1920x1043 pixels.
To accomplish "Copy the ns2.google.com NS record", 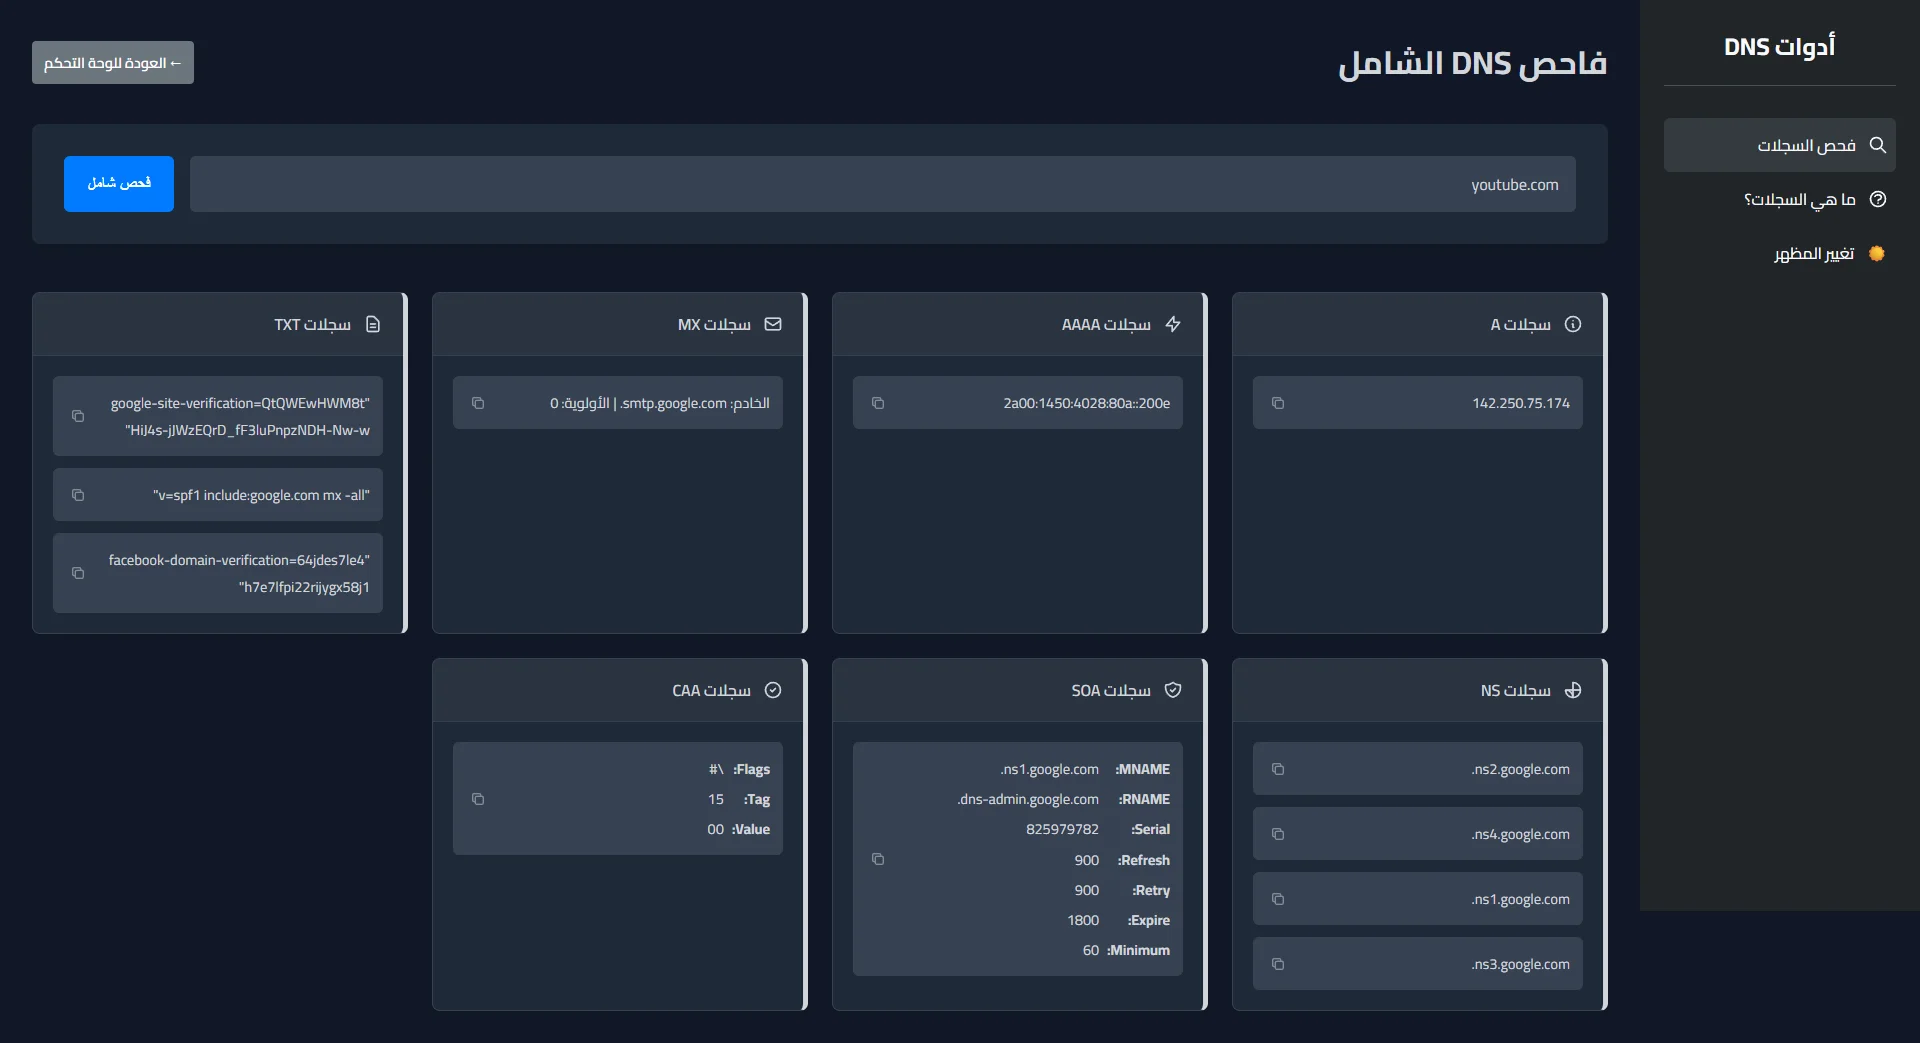I will pos(1277,769).
